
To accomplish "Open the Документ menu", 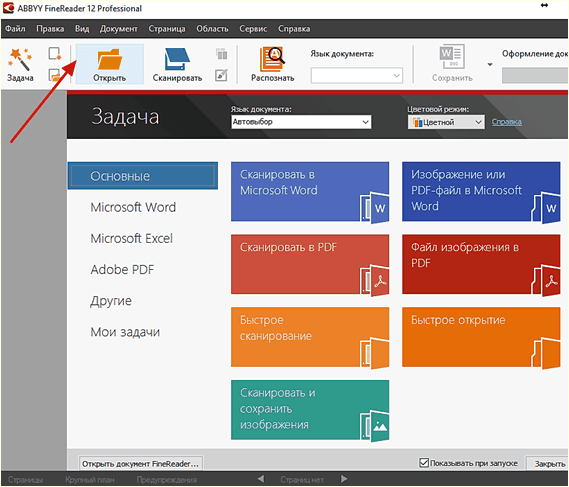I will coord(119,29).
